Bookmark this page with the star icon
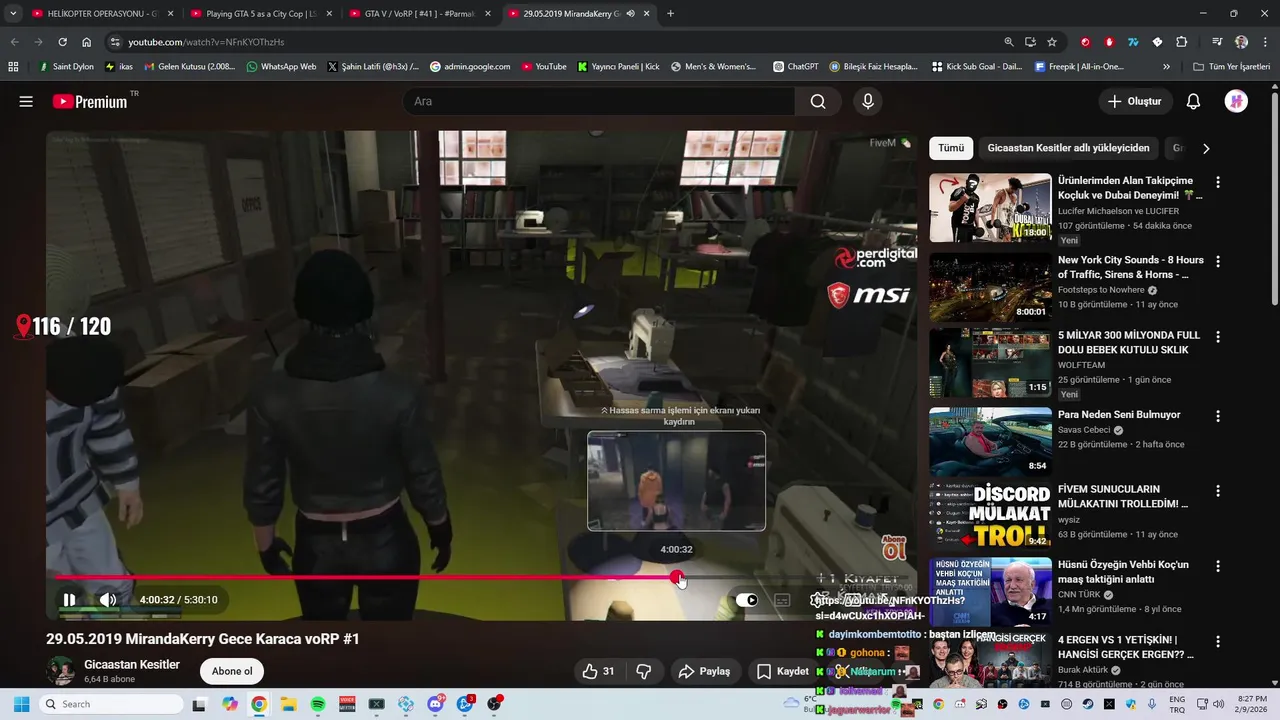The image size is (1280, 720). click(1052, 42)
